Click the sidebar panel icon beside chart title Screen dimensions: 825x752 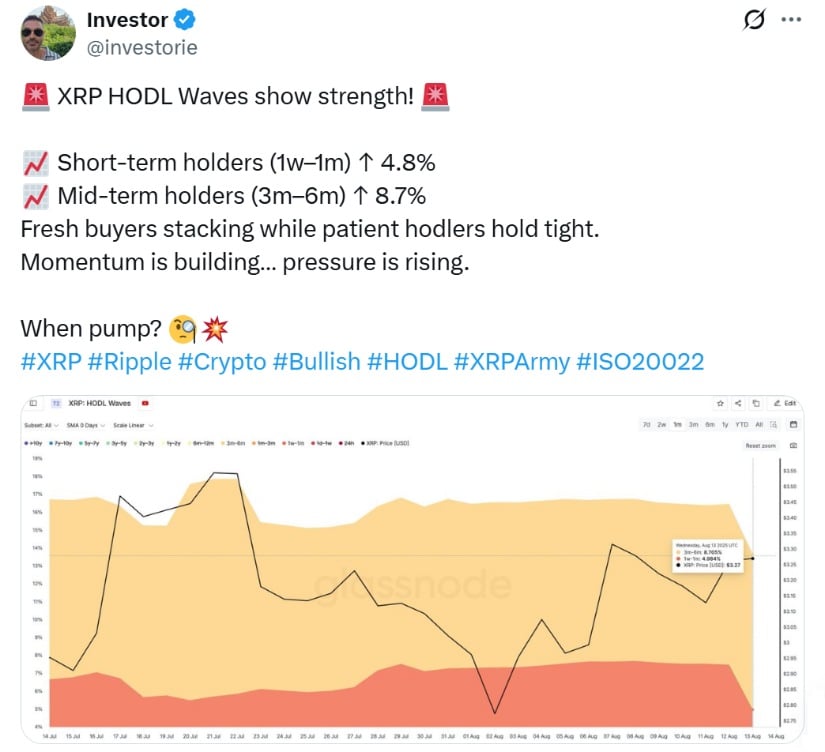click(33, 403)
